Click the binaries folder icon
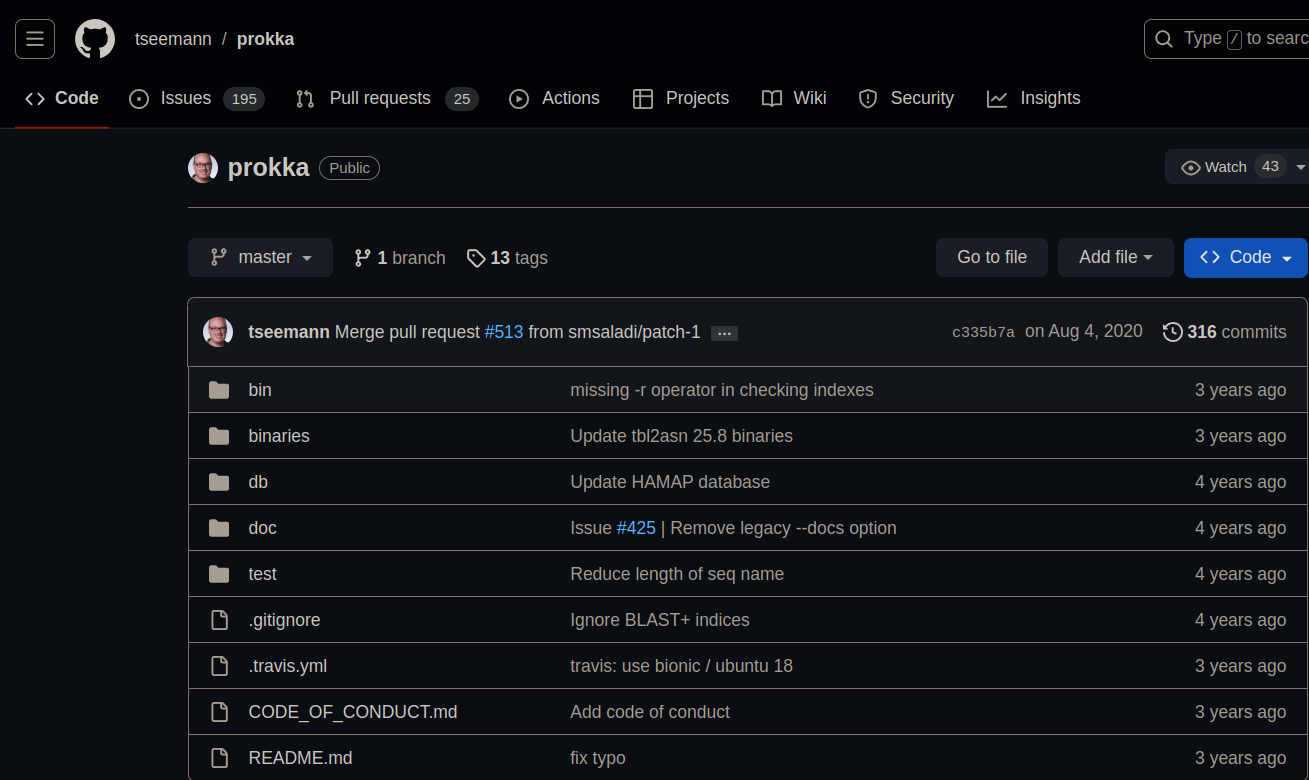1309x780 pixels. point(219,436)
